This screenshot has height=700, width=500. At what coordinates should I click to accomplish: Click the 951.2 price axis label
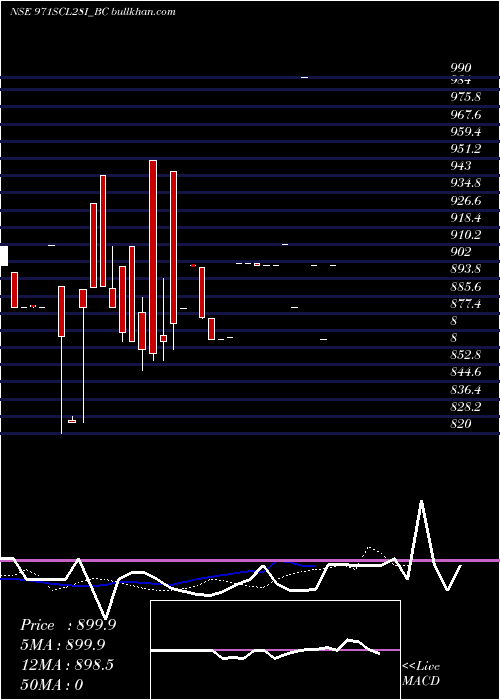tap(465, 149)
